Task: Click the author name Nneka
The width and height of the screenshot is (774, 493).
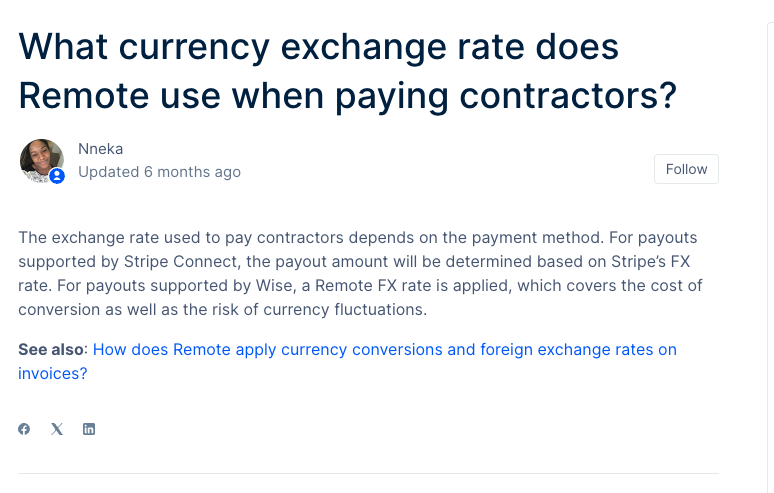Action: pyautogui.click(x=101, y=149)
